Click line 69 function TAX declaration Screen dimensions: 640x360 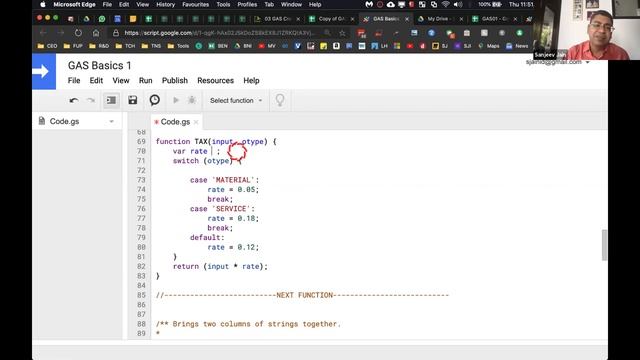pyautogui.click(x=216, y=142)
